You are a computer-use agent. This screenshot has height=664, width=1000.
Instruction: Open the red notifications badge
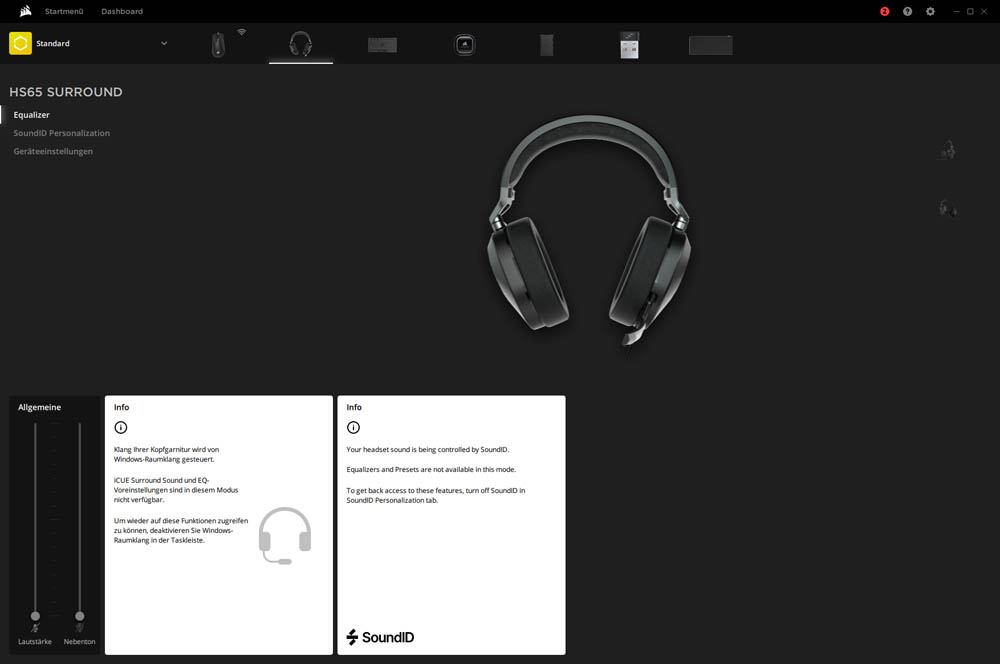[x=884, y=11]
